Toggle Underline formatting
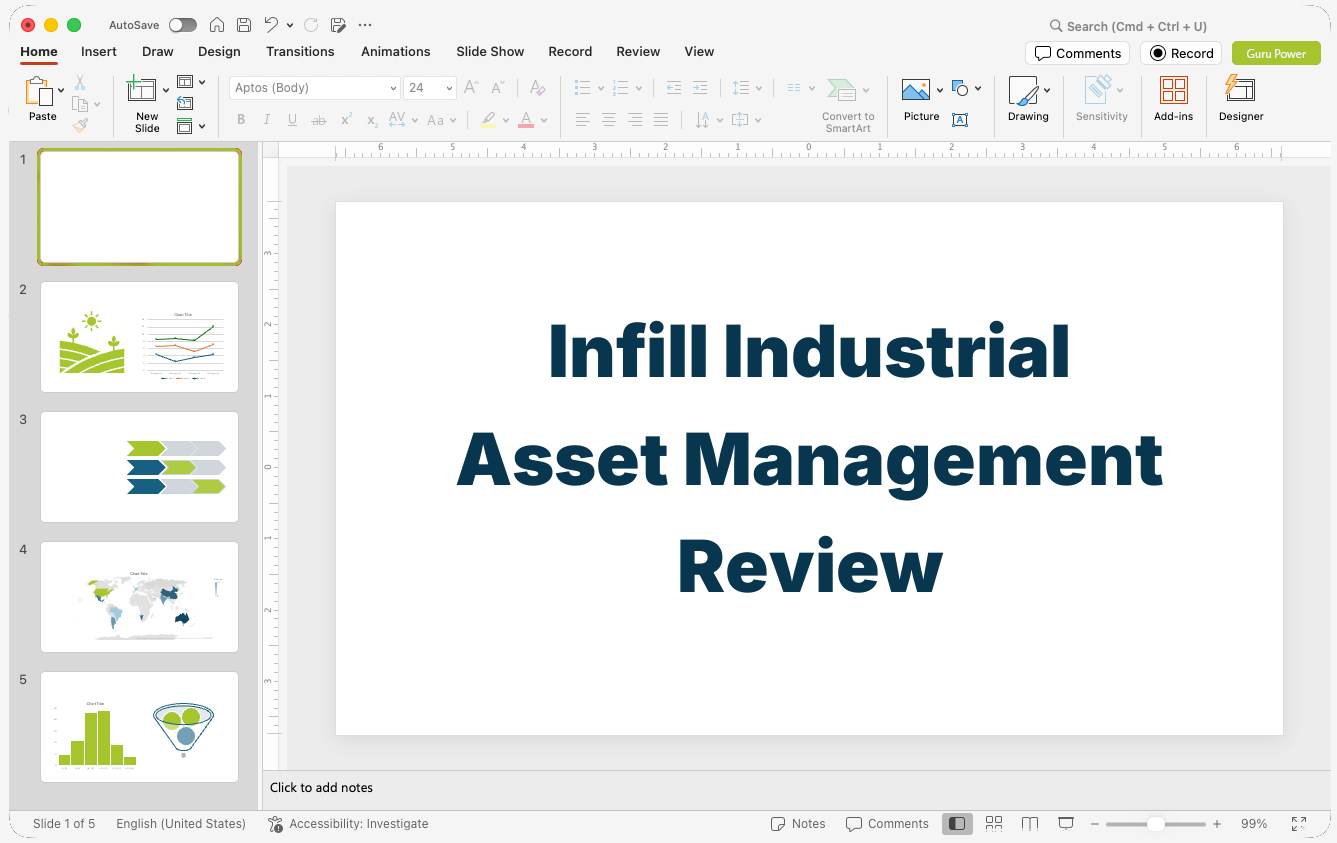 pyautogui.click(x=292, y=120)
